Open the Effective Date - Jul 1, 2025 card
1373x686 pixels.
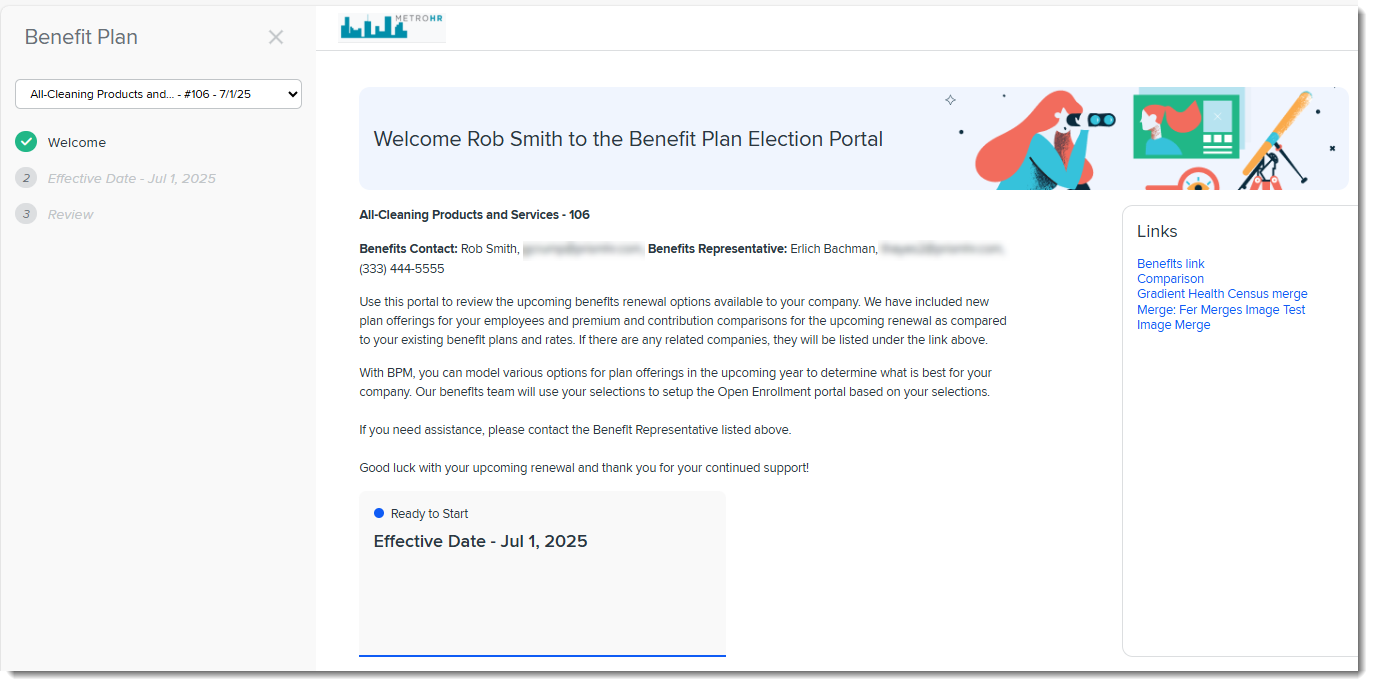click(x=542, y=573)
